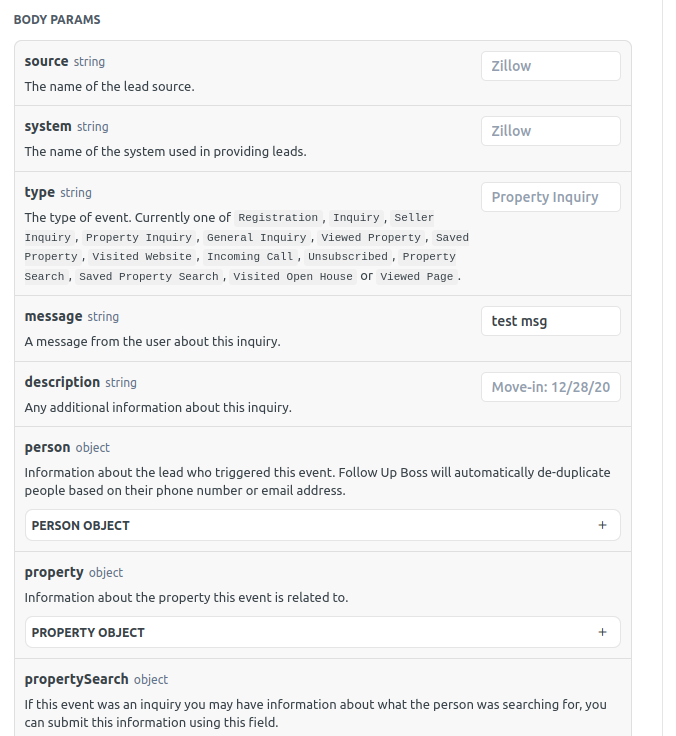
Task: Click the Registration code tag
Action: point(278,218)
